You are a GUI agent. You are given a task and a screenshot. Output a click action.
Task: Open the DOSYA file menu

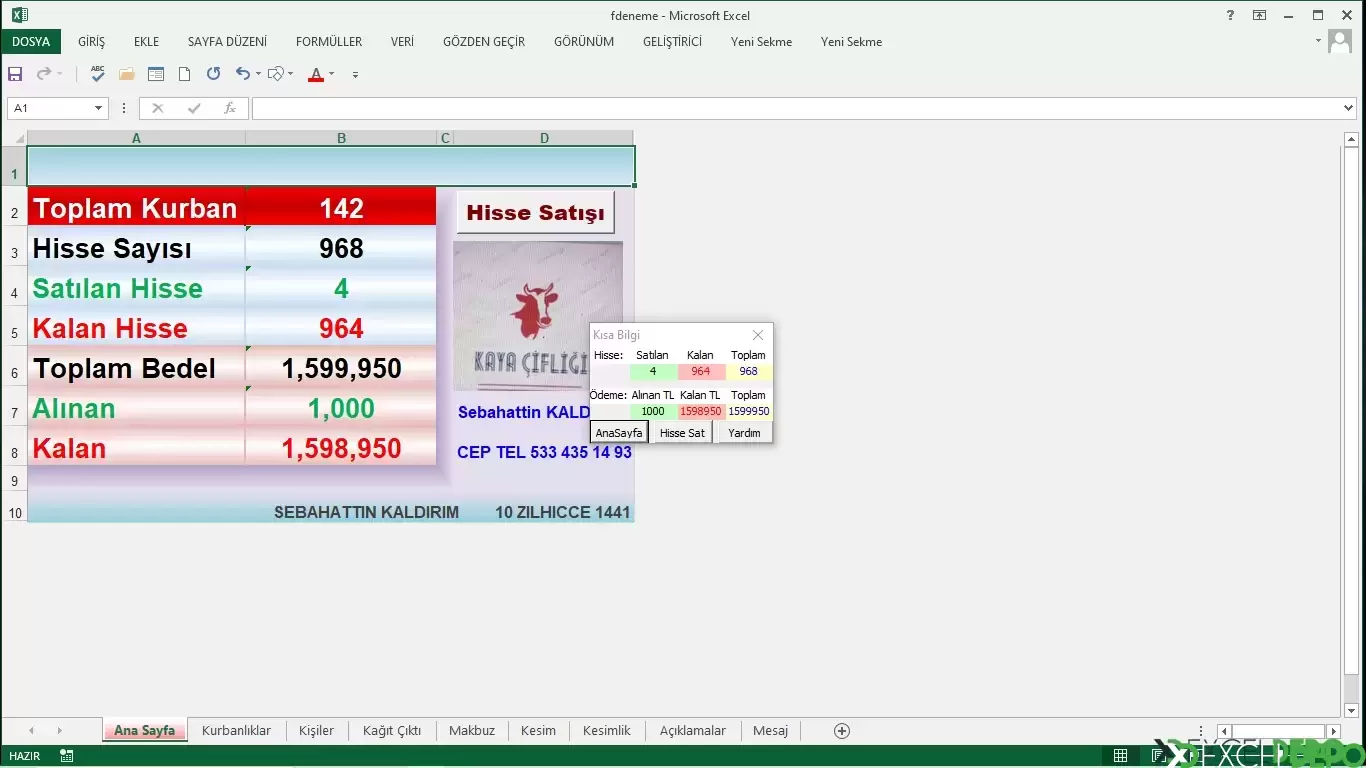tap(31, 42)
